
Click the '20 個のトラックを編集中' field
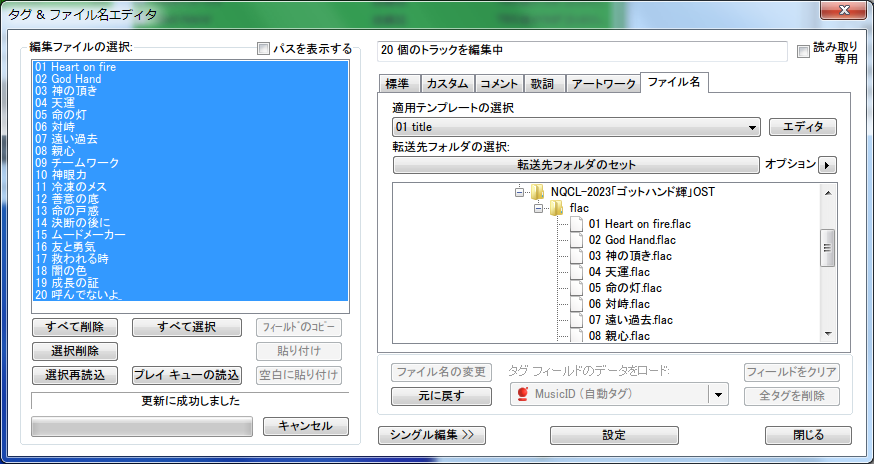[582, 51]
